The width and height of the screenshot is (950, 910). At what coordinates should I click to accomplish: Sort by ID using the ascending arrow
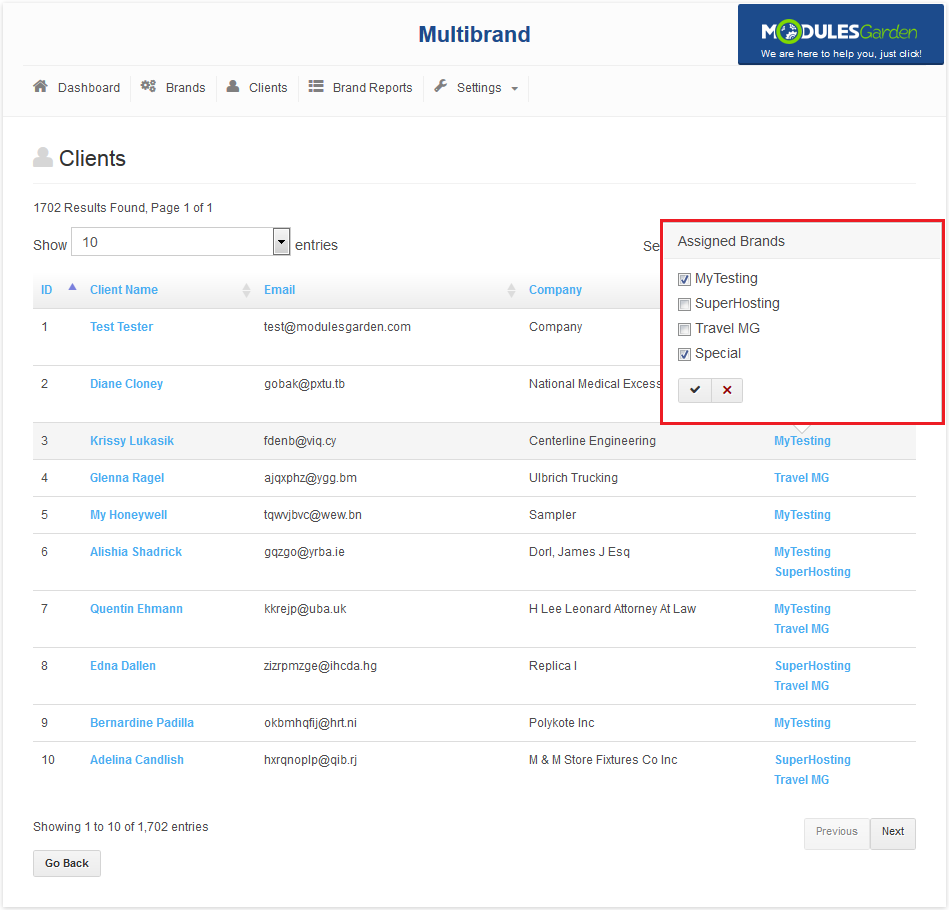pyautogui.click(x=73, y=287)
